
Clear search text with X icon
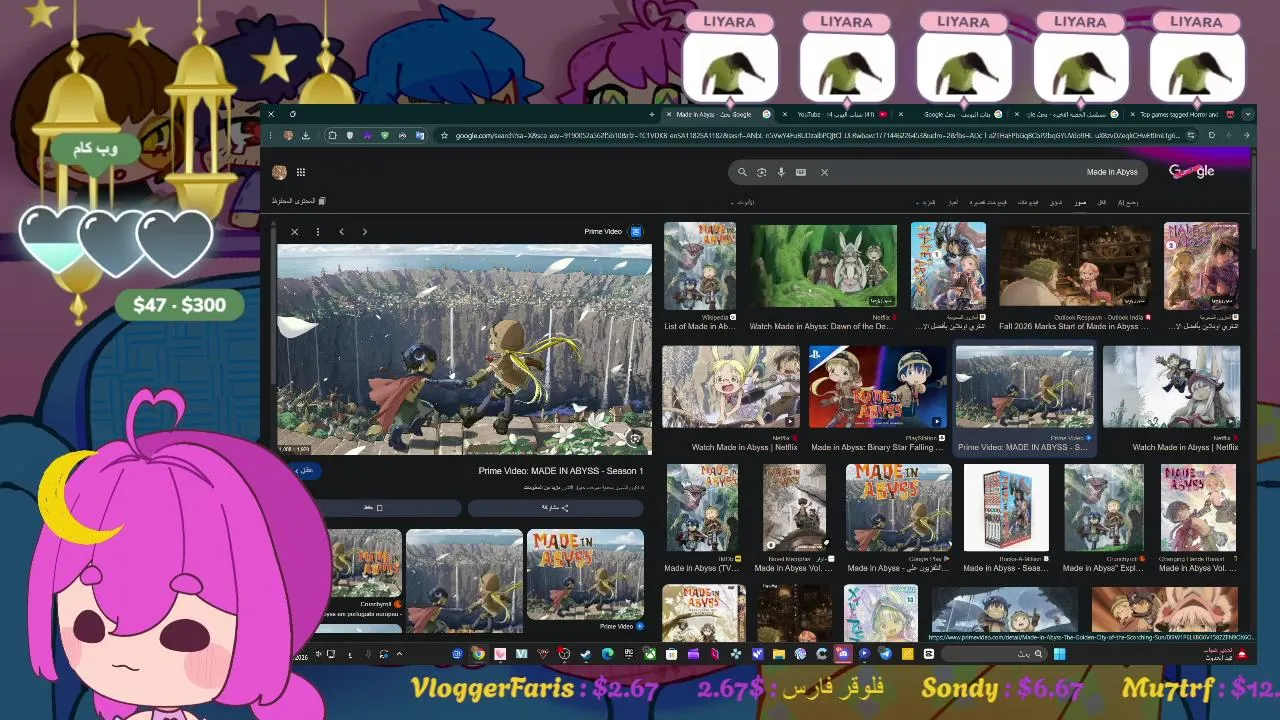tap(824, 172)
